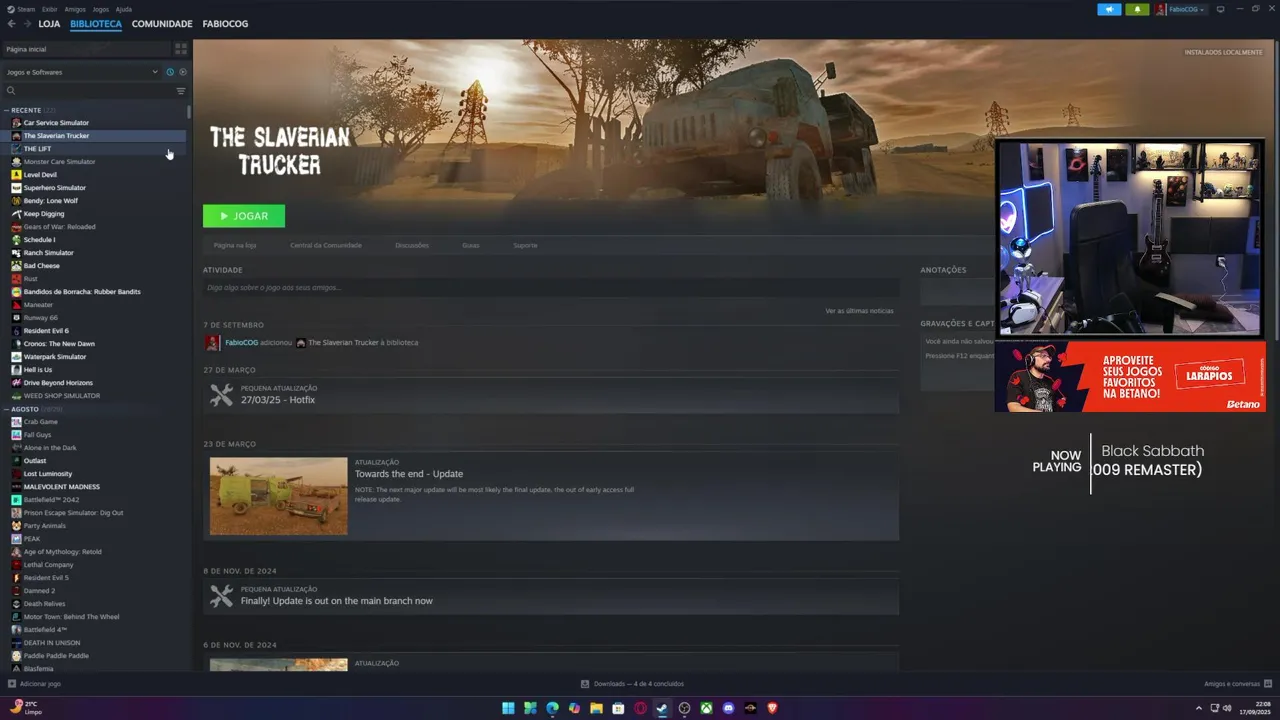Open the Xbox app from taskbar
The width and height of the screenshot is (1280, 720).
(706, 708)
